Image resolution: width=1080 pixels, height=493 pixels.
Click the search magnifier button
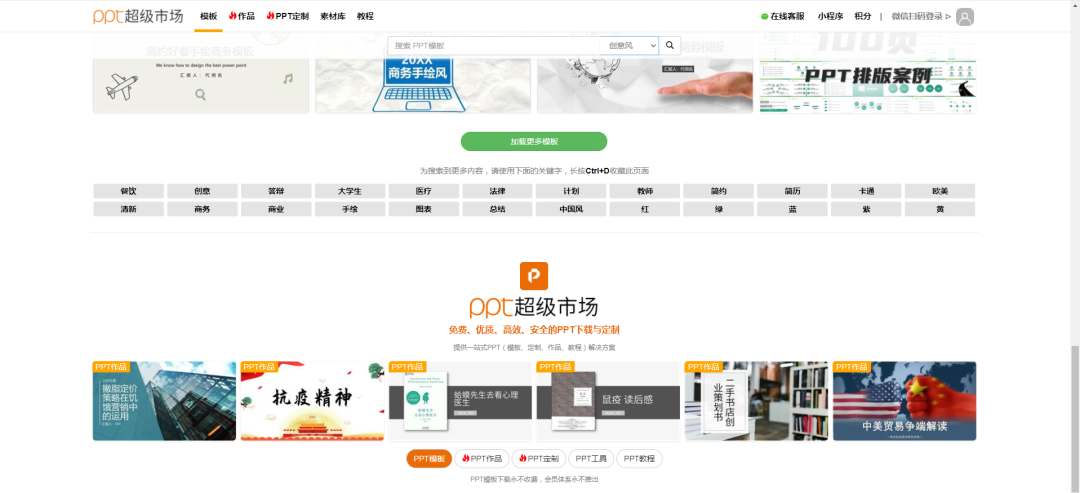(669, 45)
